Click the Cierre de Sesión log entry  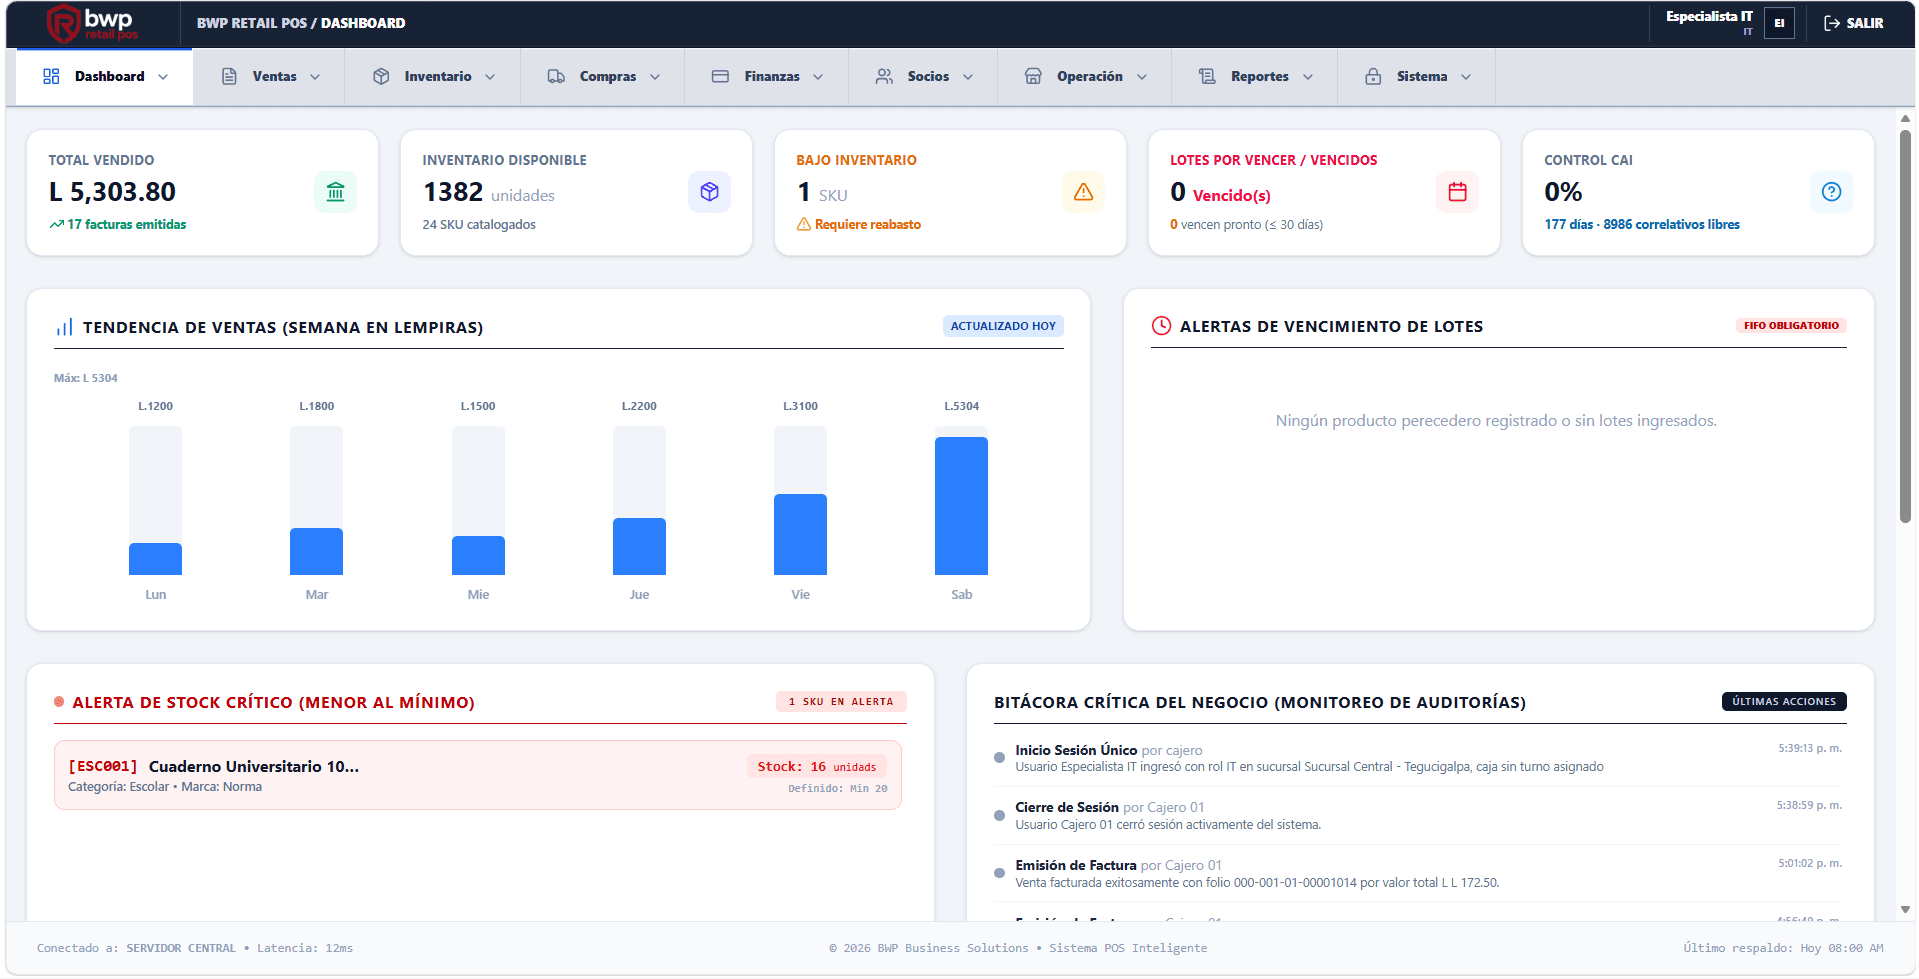[1420, 816]
